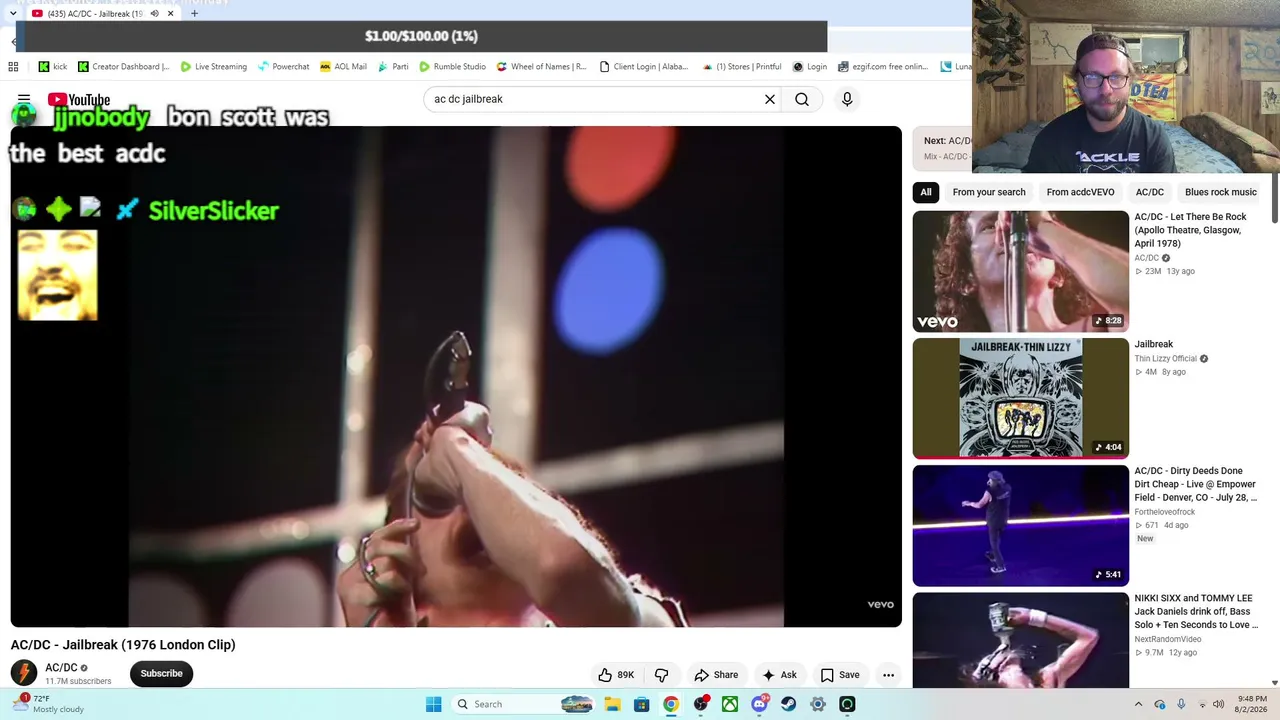Open the Rumble Studio bookmark
The image size is (1280, 720).
click(452, 67)
